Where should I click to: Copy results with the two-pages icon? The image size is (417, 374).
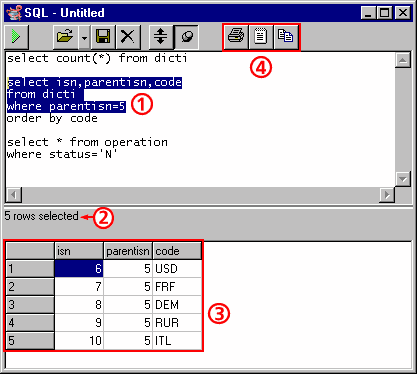286,36
